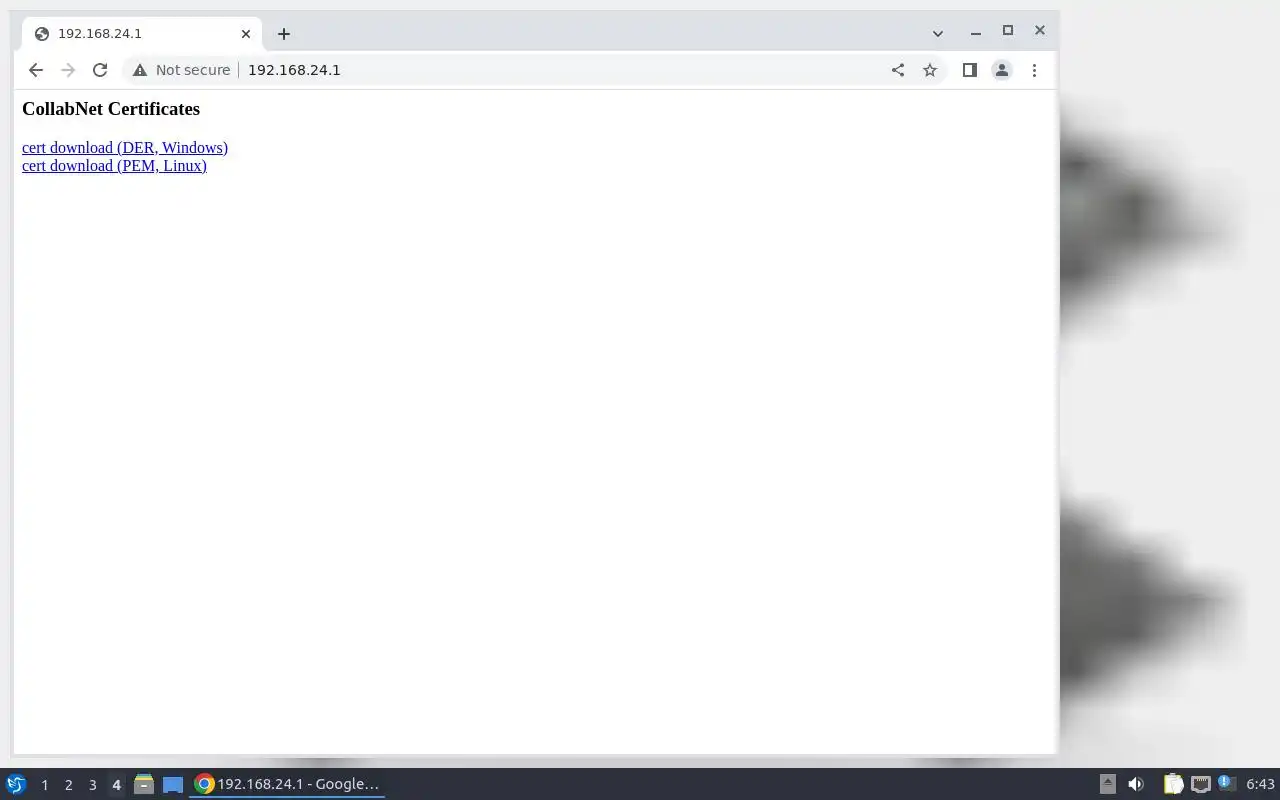This screenshot has height=800, width=1280.
Task: Minimize the Chrome window
Action: click(x=976, y=33)
